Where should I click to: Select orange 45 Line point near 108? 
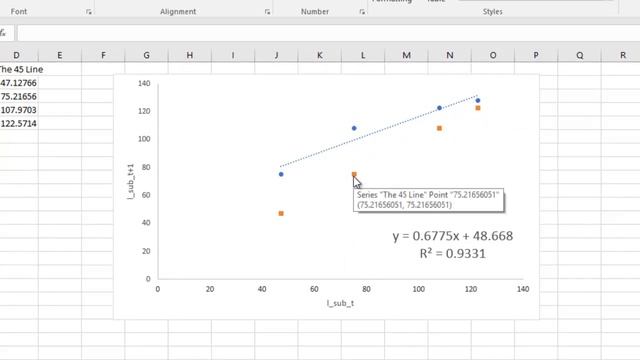coord(440,128)
